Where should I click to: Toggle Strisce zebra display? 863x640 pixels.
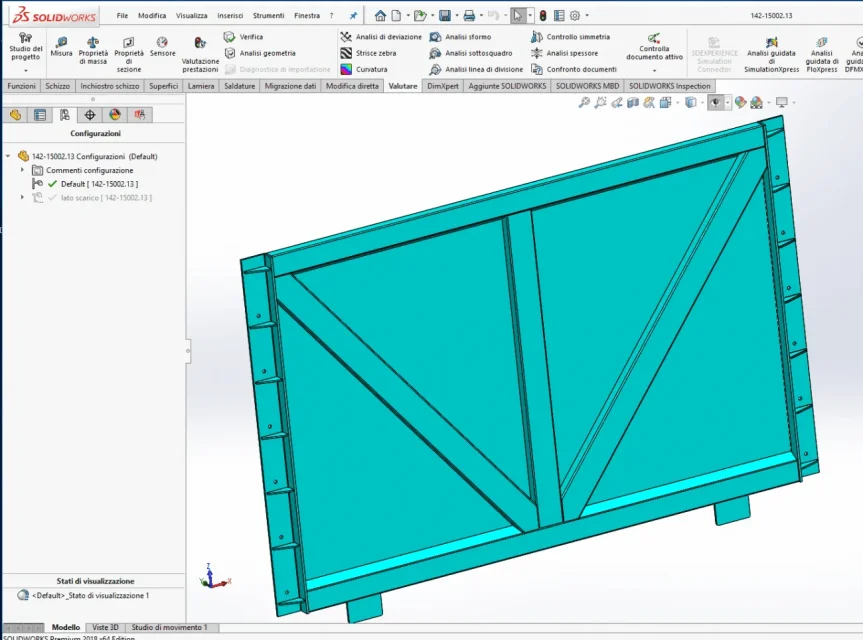click(x=368, y=53)
